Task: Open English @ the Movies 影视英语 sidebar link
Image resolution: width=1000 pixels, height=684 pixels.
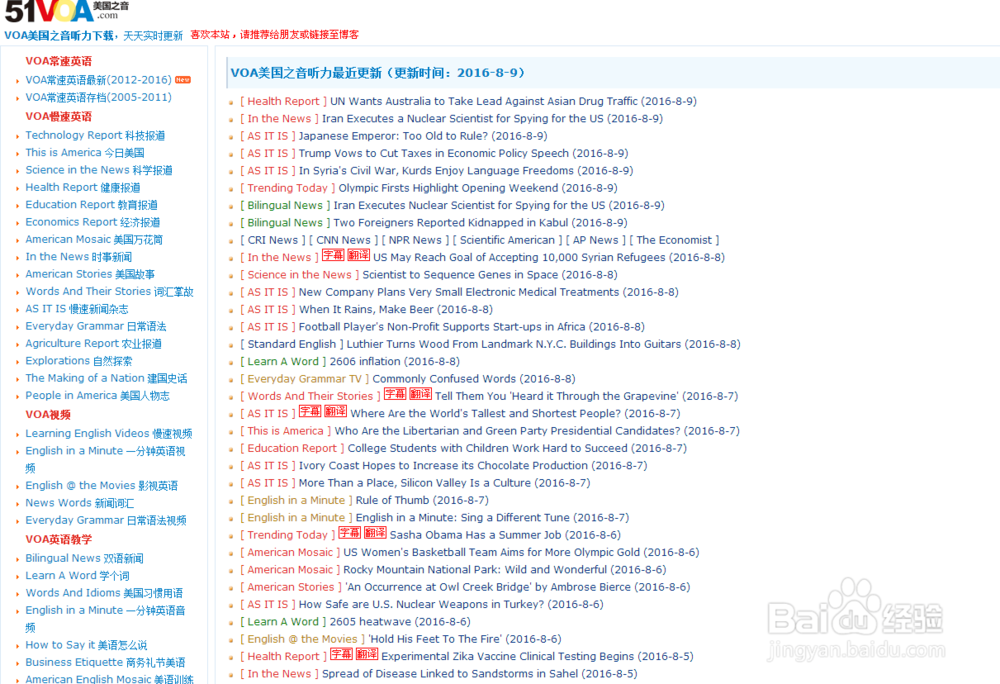Action: click(101, 485)
